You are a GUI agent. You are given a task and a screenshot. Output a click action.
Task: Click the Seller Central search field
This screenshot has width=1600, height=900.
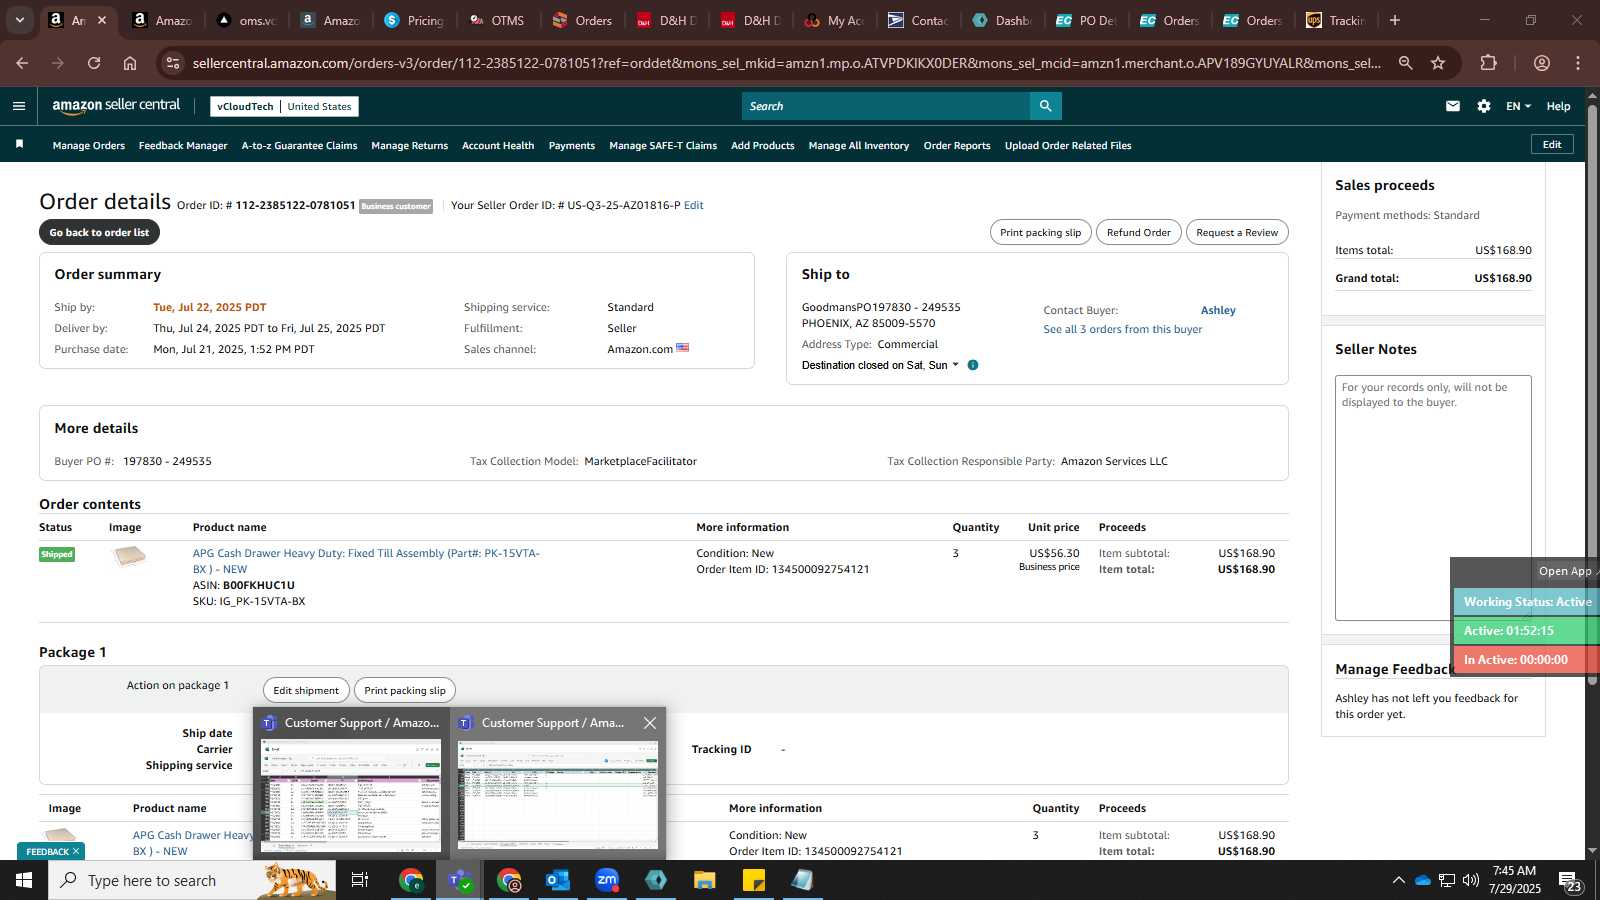[x=886, y=106]
